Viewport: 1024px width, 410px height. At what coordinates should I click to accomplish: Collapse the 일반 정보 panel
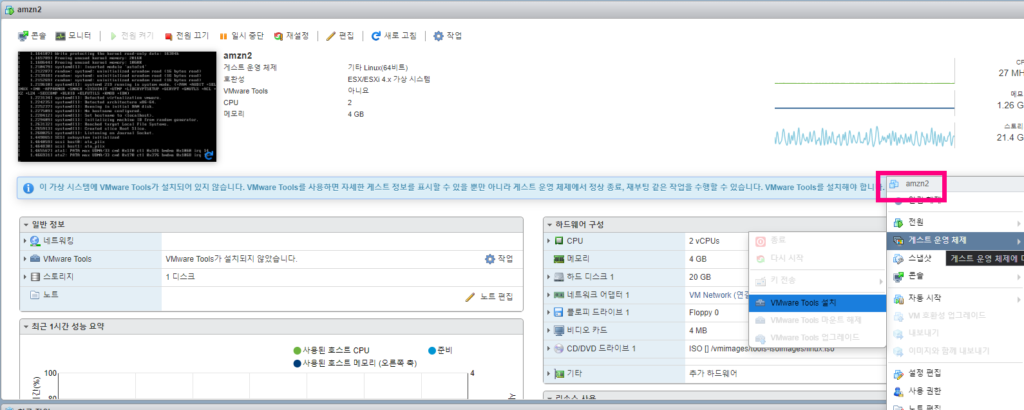click(x=26, y=225)
